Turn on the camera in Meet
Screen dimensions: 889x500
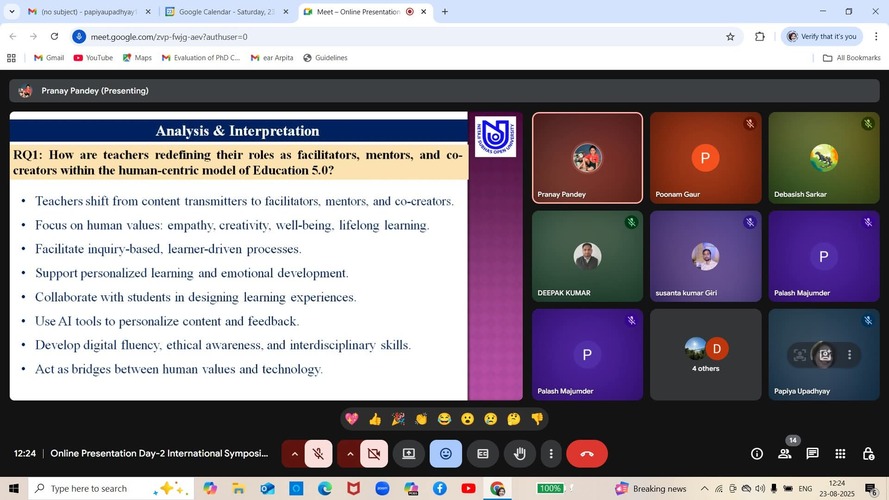point(374,453)
